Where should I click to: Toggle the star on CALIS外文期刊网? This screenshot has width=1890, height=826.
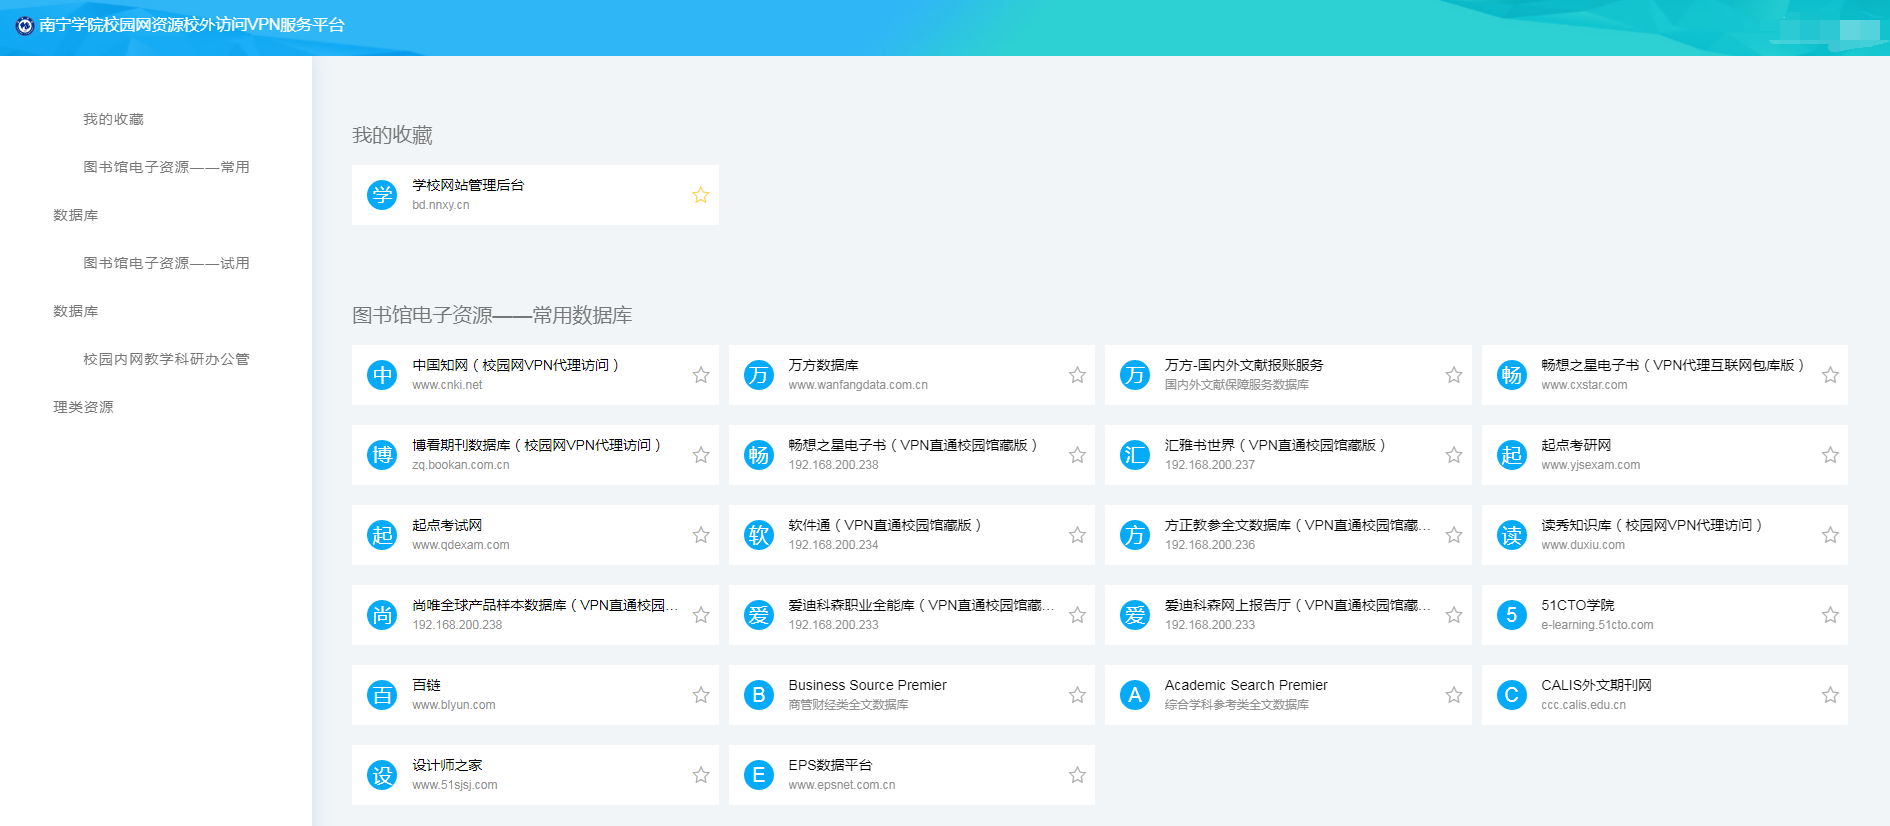coord(1830,695)
